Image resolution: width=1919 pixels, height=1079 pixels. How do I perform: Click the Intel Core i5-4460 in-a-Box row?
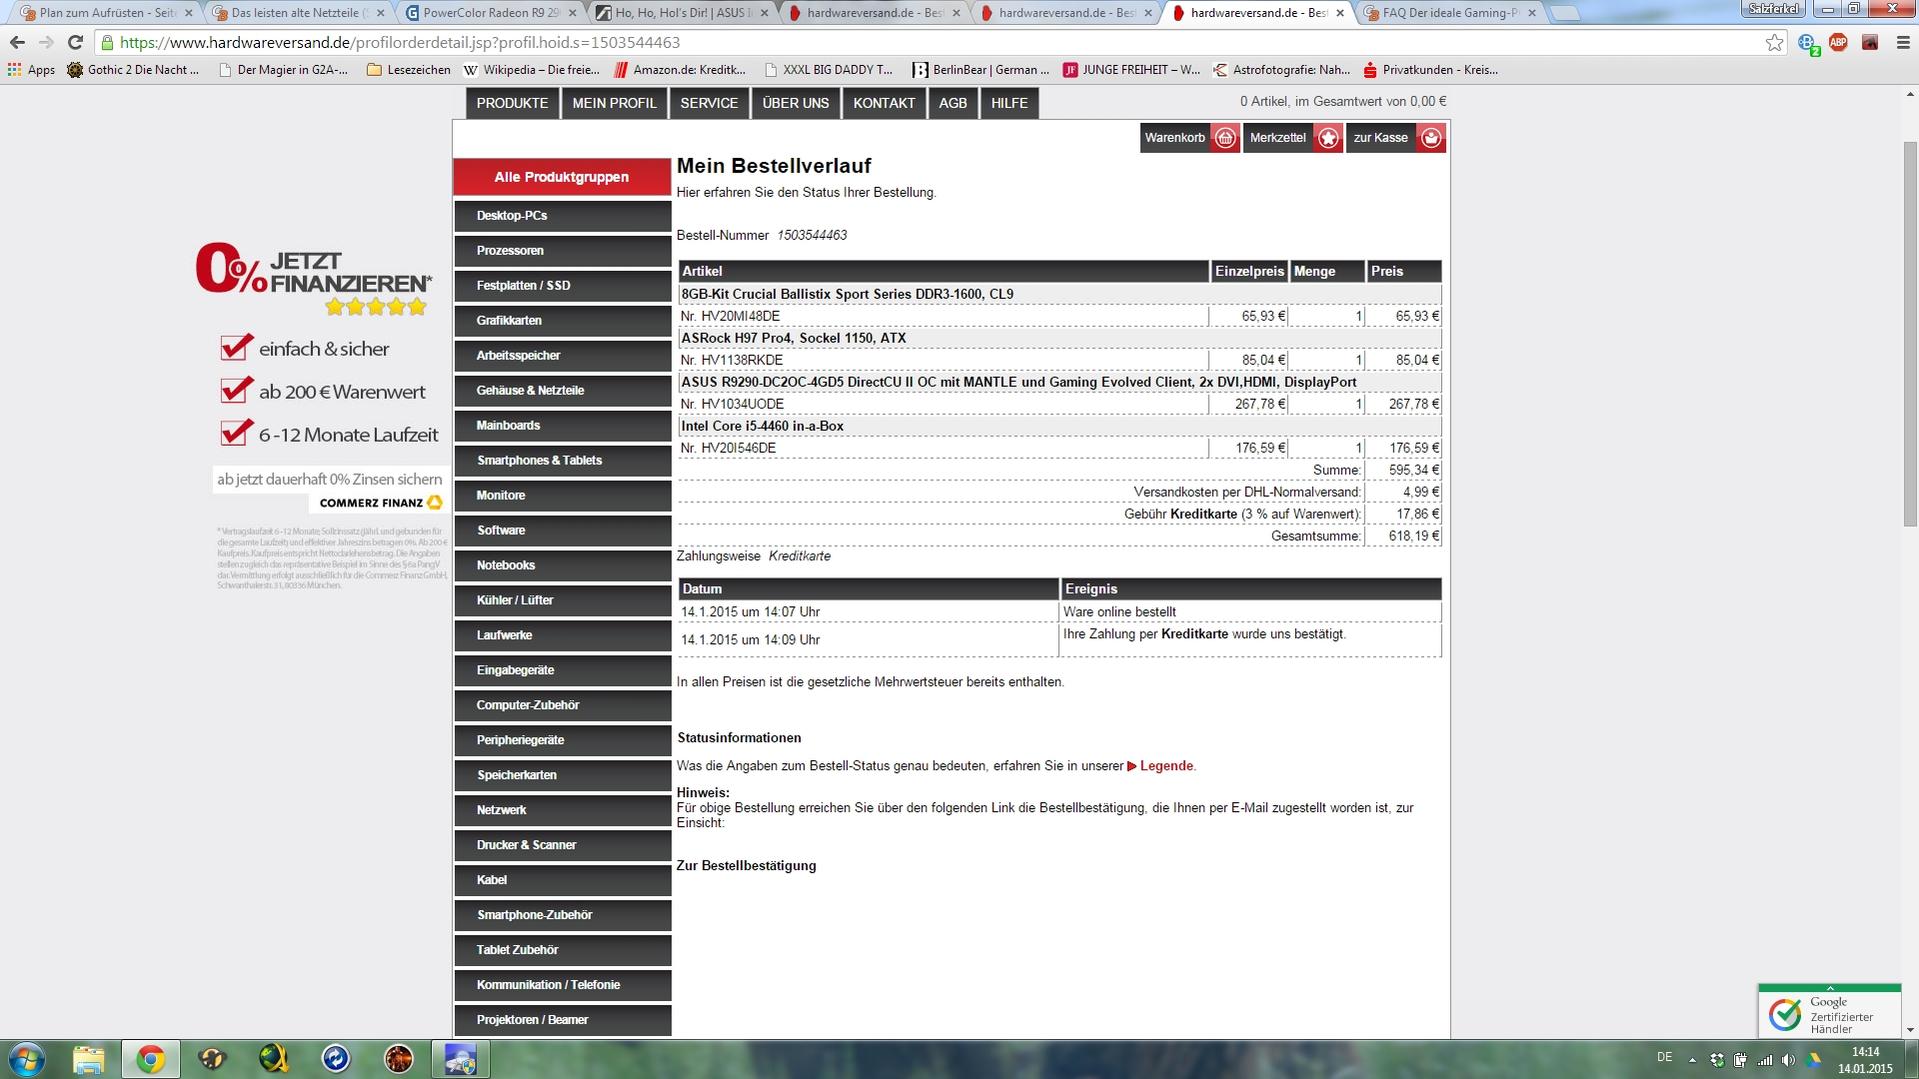tap(1059, 426)
